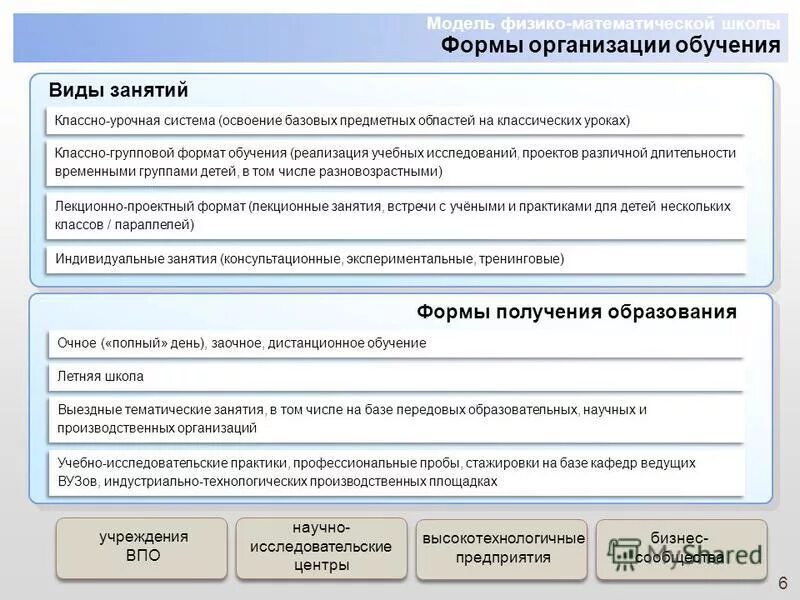Click the 'учреждения ВПО' box
The height and width of the screenshot is (600, 800).
click(x=142, y=548)
